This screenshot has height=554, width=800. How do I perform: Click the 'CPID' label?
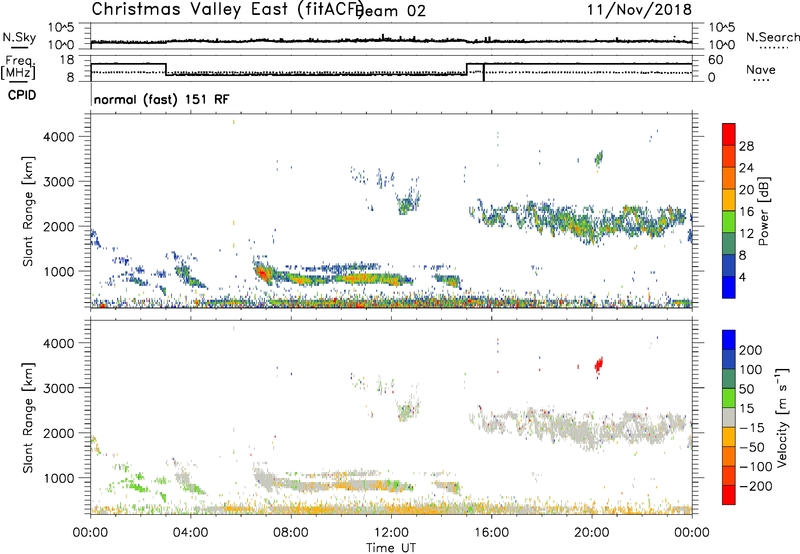pyautogui.click(x=22, y=95)
